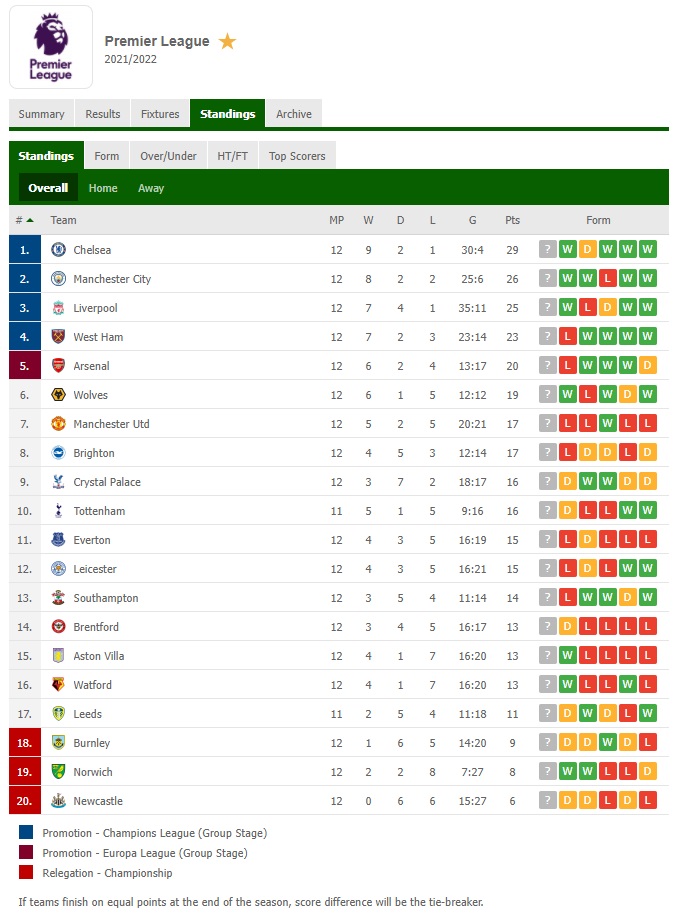
Task: Show the Away standings view
Action: [x=151, y=188]
